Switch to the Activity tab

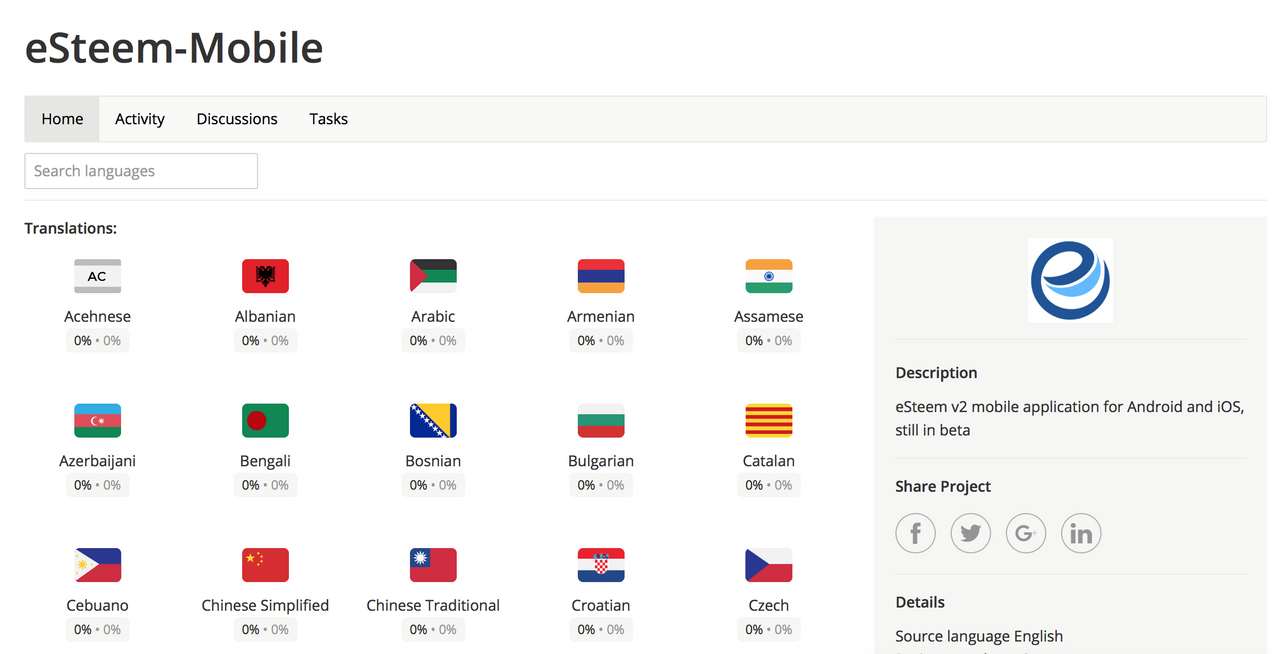[x=140, y=119]
